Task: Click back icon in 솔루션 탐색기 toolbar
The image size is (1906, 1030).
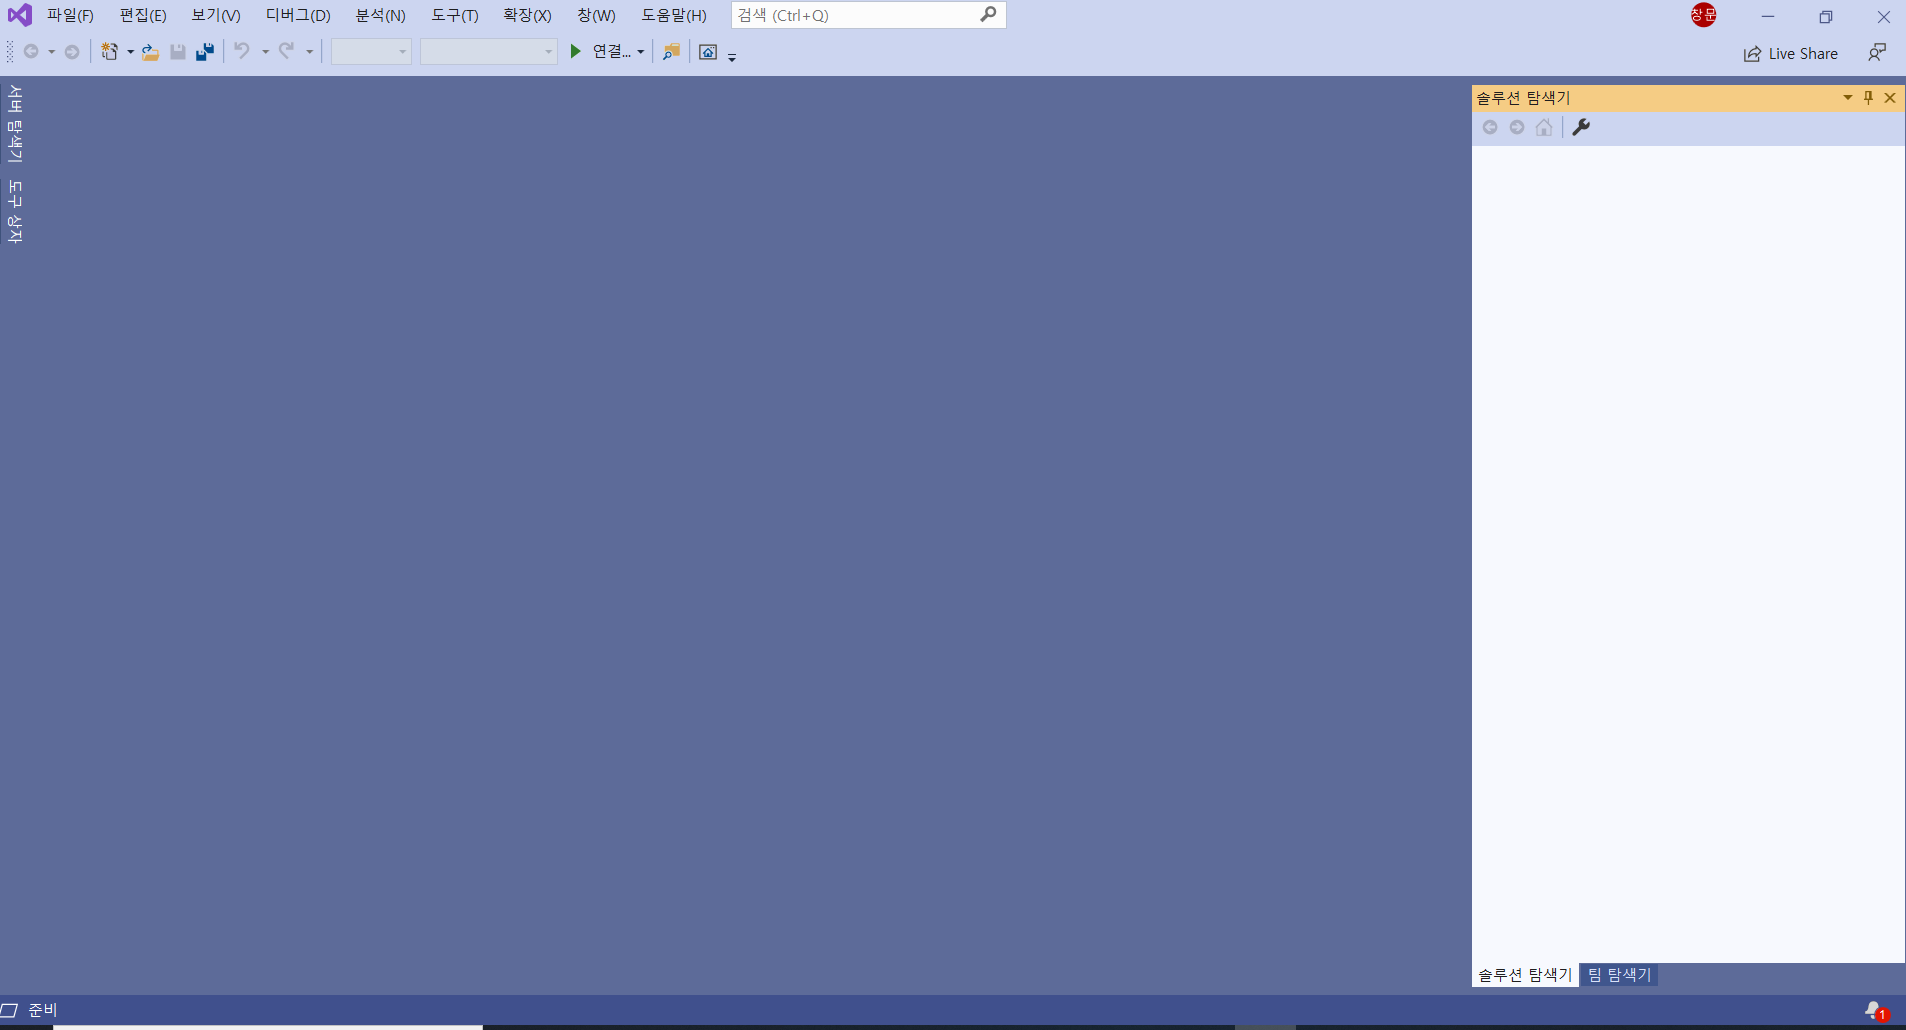Action: [x=1490, y=127]
